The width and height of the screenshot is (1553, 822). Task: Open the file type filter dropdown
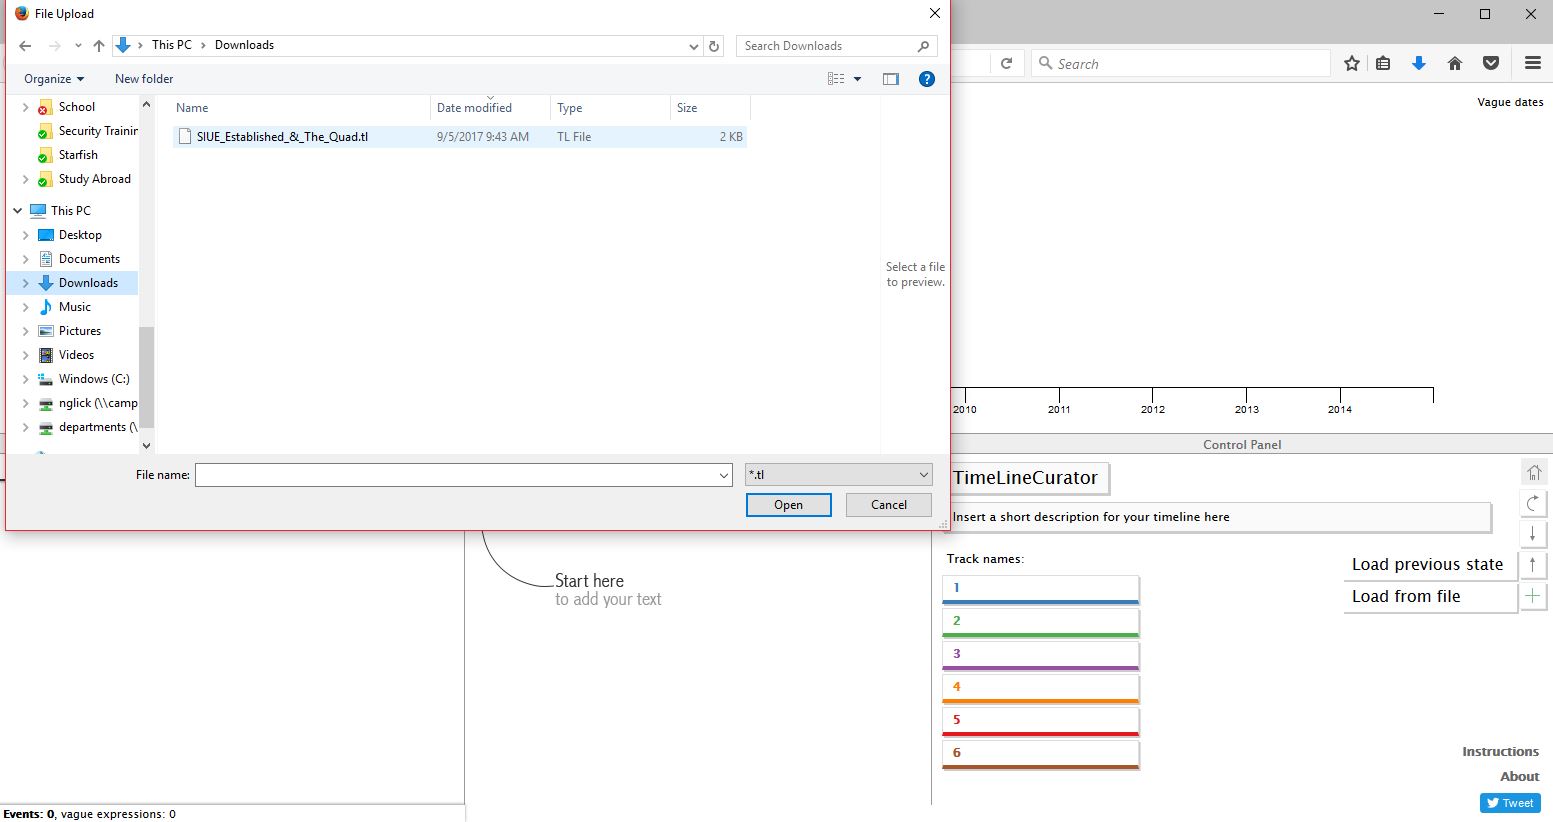838,475
